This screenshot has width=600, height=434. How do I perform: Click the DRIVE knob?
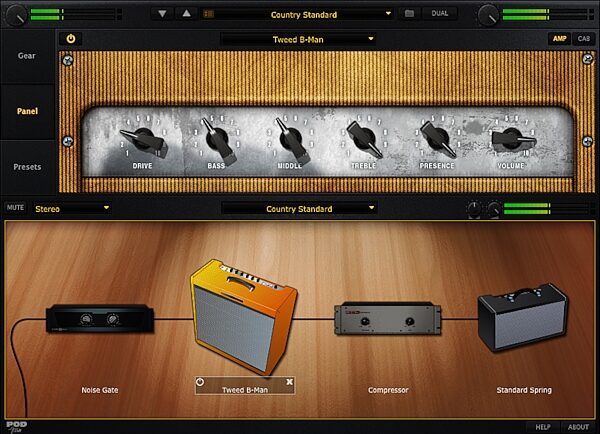pos(143,140)
